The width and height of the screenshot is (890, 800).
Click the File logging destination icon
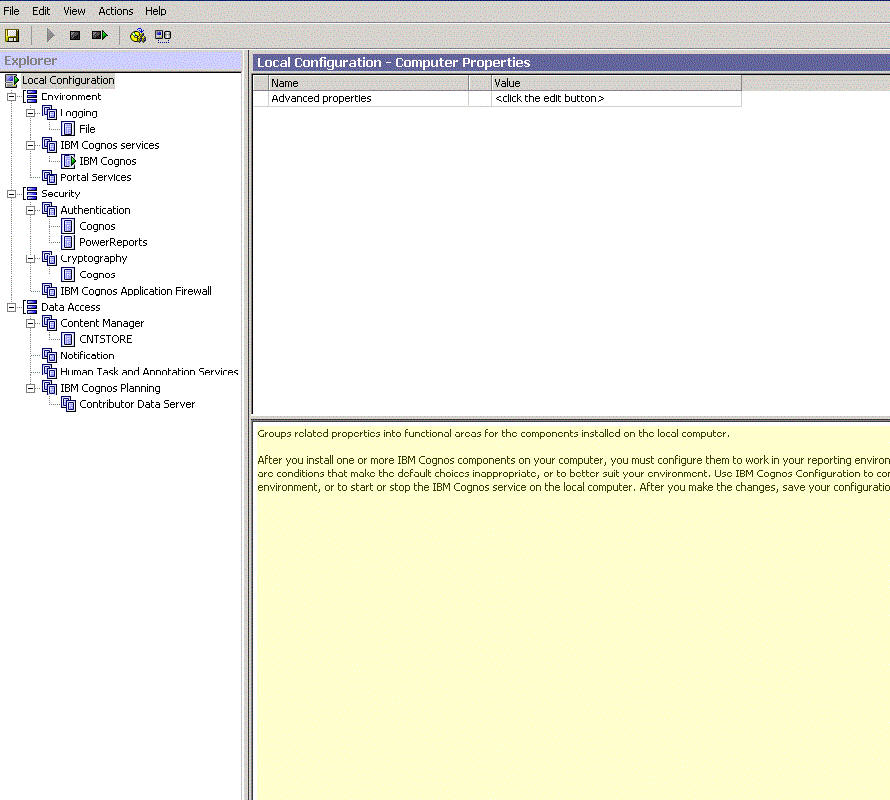click(x=68, y=129)
